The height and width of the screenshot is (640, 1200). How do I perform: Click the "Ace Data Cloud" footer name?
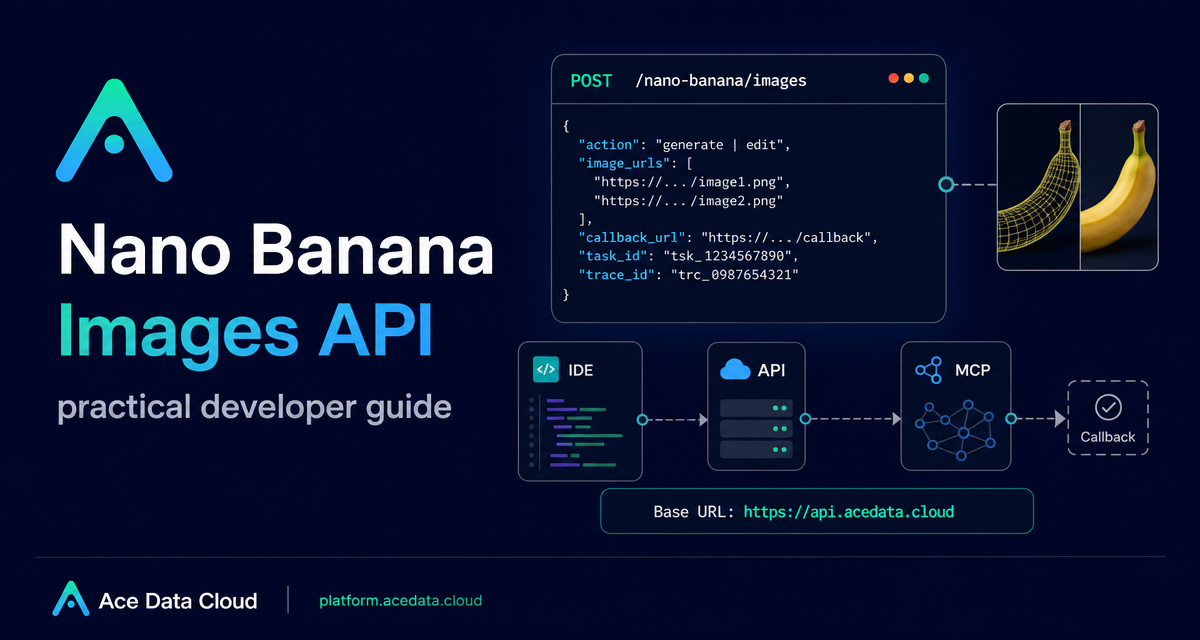point(178,600)
